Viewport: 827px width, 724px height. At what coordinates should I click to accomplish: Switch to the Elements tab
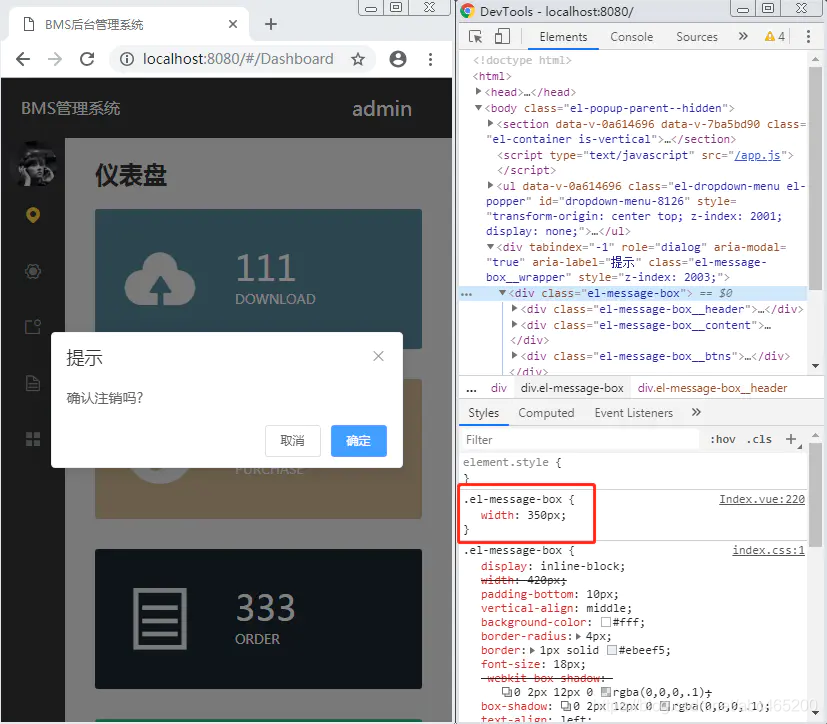563,37
